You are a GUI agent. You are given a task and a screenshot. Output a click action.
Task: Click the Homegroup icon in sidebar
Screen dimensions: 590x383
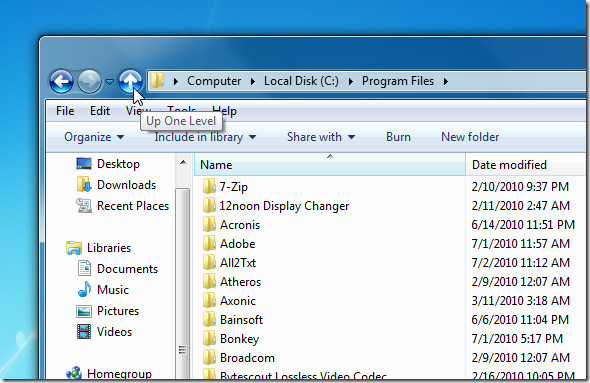click(x=74, y=373)
